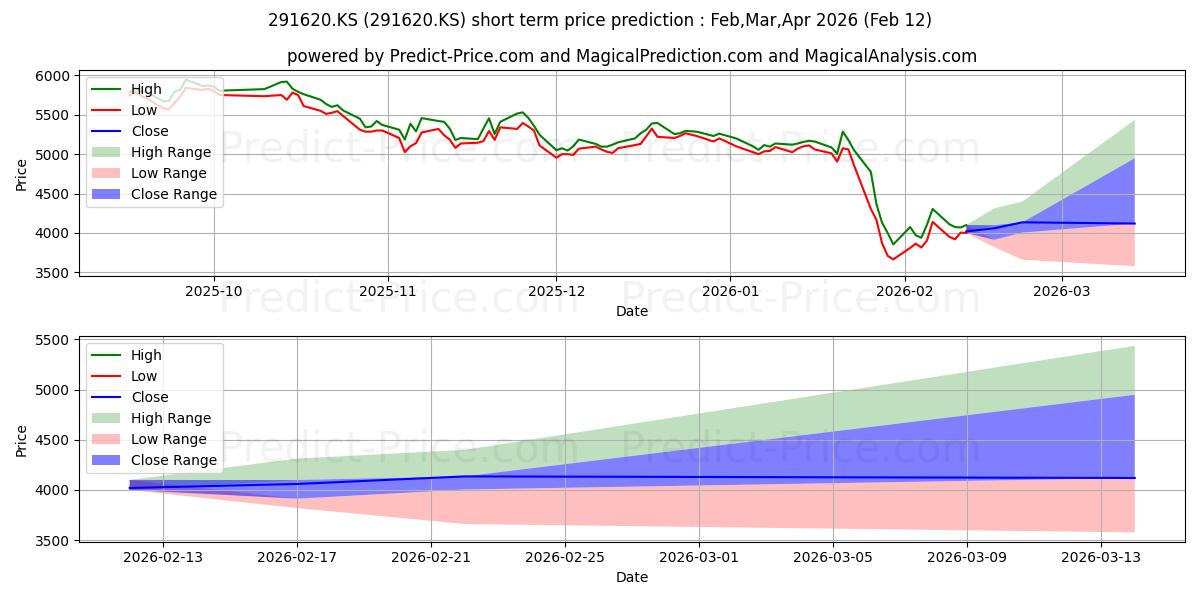Click the 'Close Range' blue swatch in top legend
The height and width of the screenshot is (600, 1200).
[x=104, y=195]
